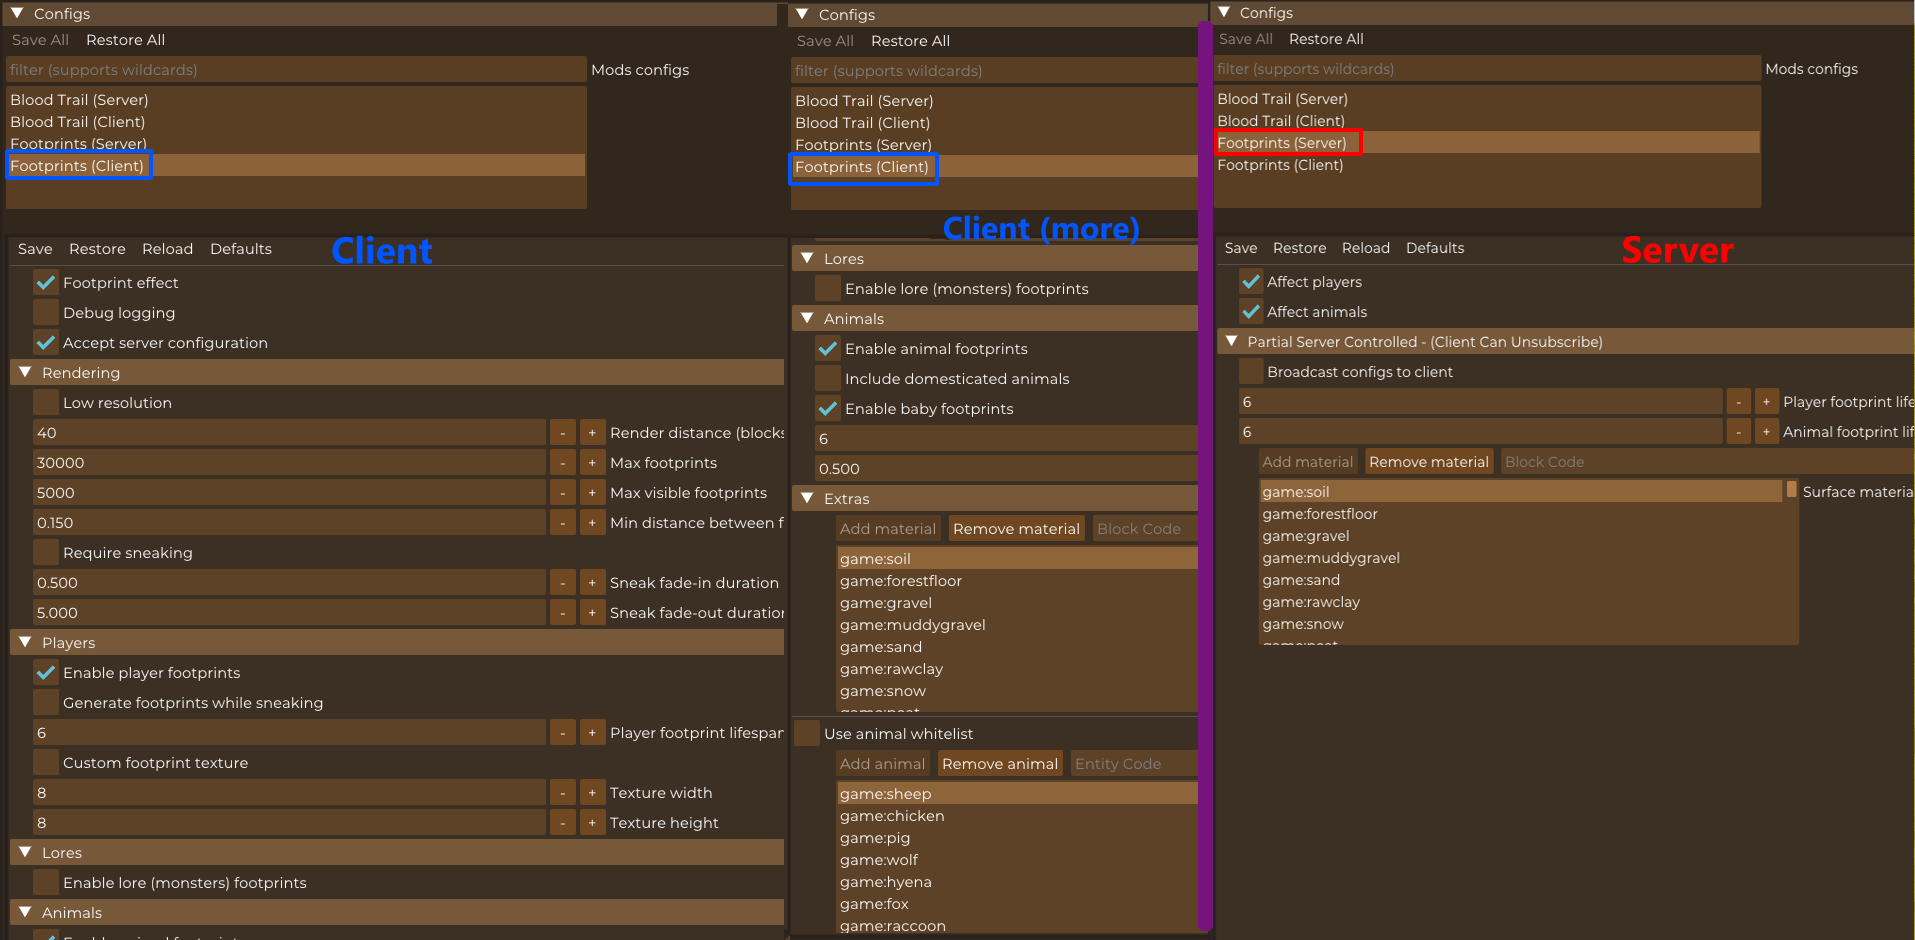
Task: Select Blood Trail (Server) in Client list
Action: point(296,100)
